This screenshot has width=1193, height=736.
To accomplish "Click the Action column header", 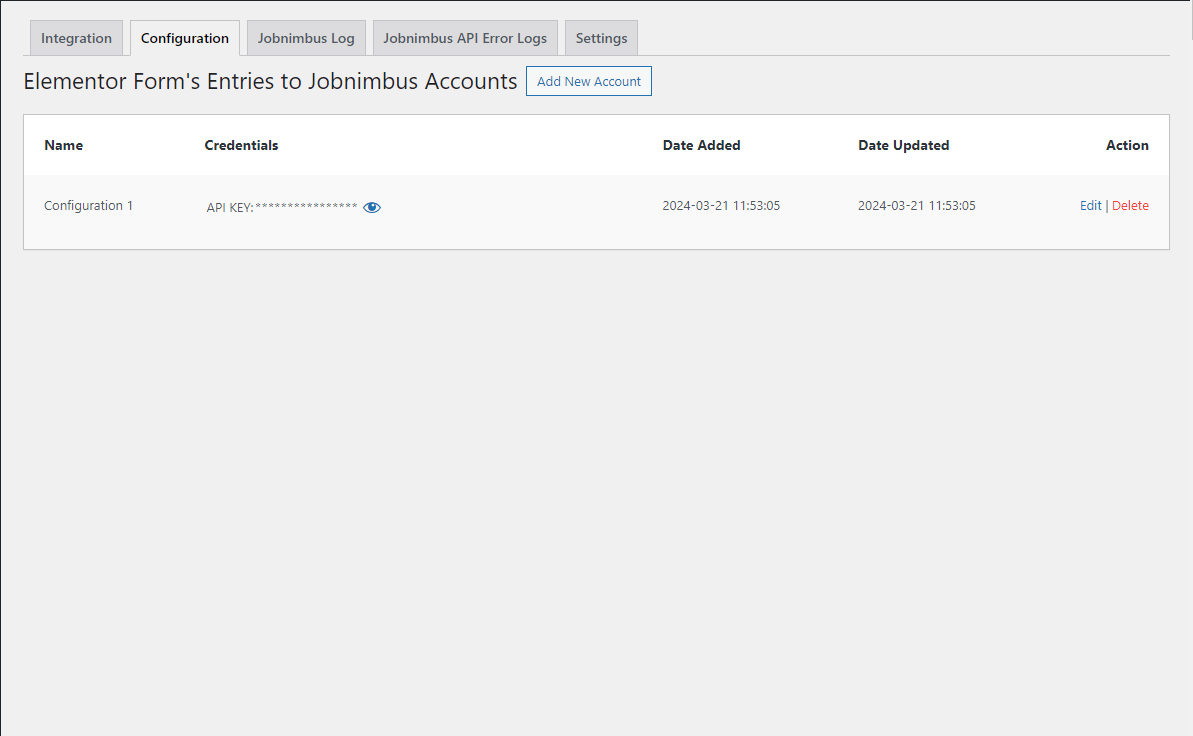I will point(1127,145).
